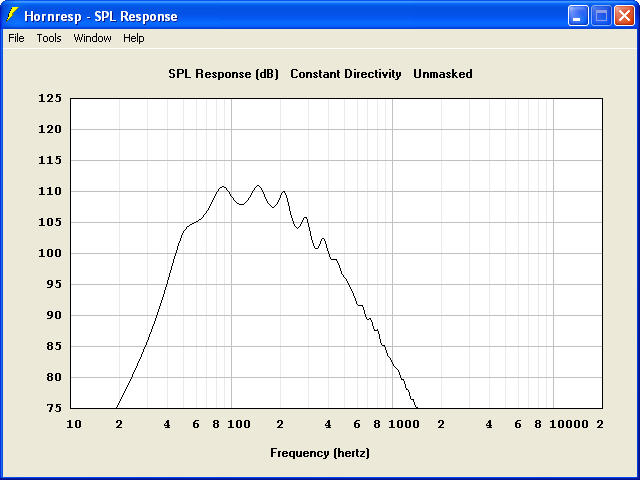Image resolution: width=640 pixels, height=480 pixels.
Task: Open the File menu
Action: (x=16, y=38)
